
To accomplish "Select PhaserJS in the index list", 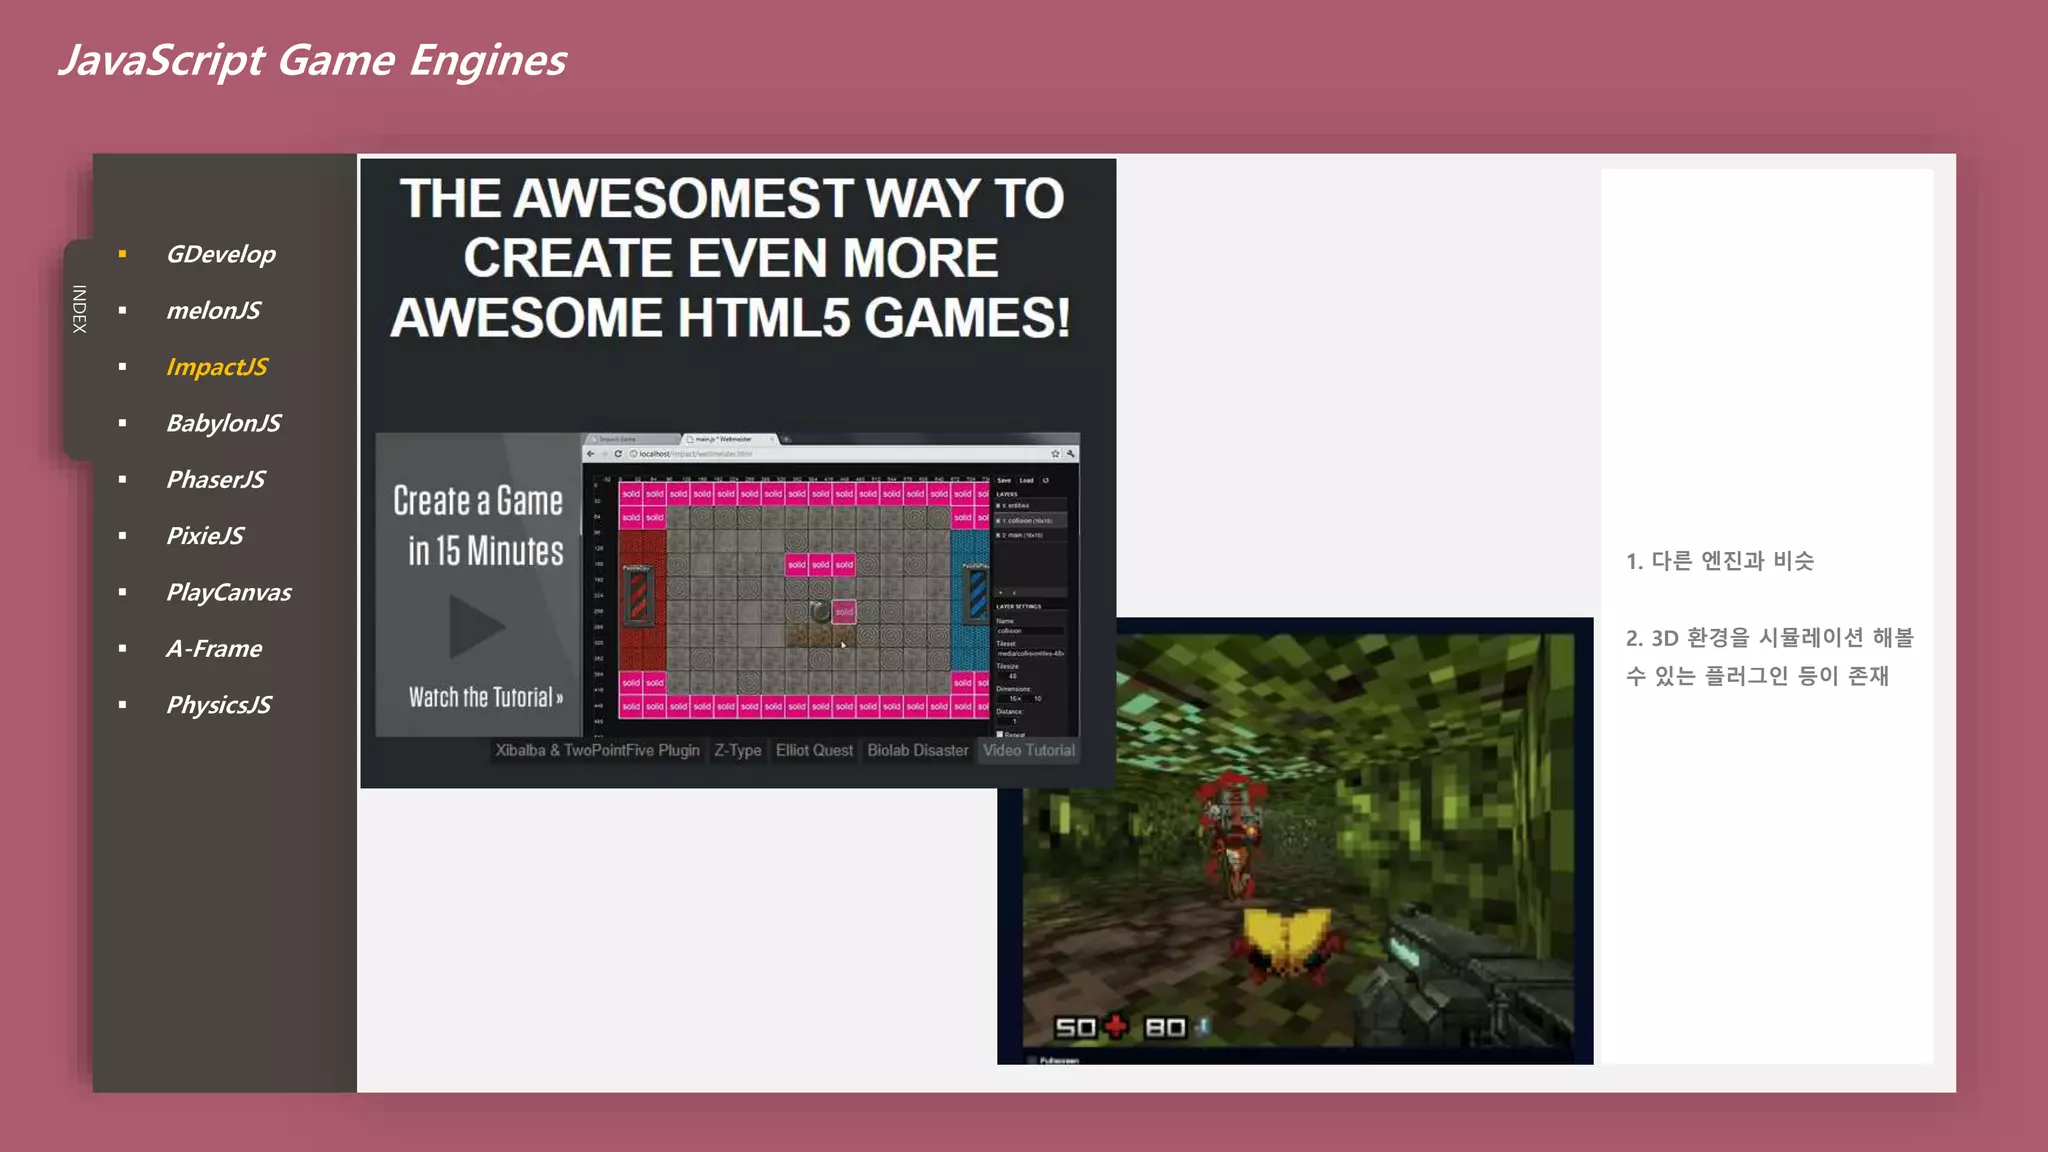I will point(215,479).
